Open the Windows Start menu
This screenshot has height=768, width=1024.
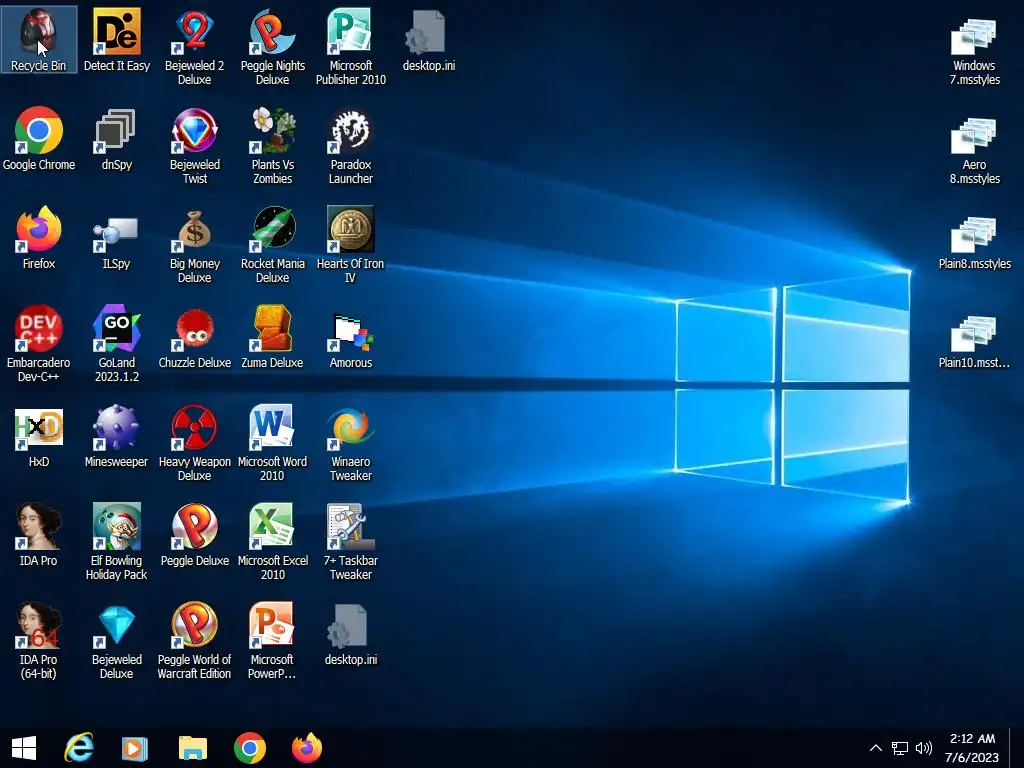[x=24, y=748]
